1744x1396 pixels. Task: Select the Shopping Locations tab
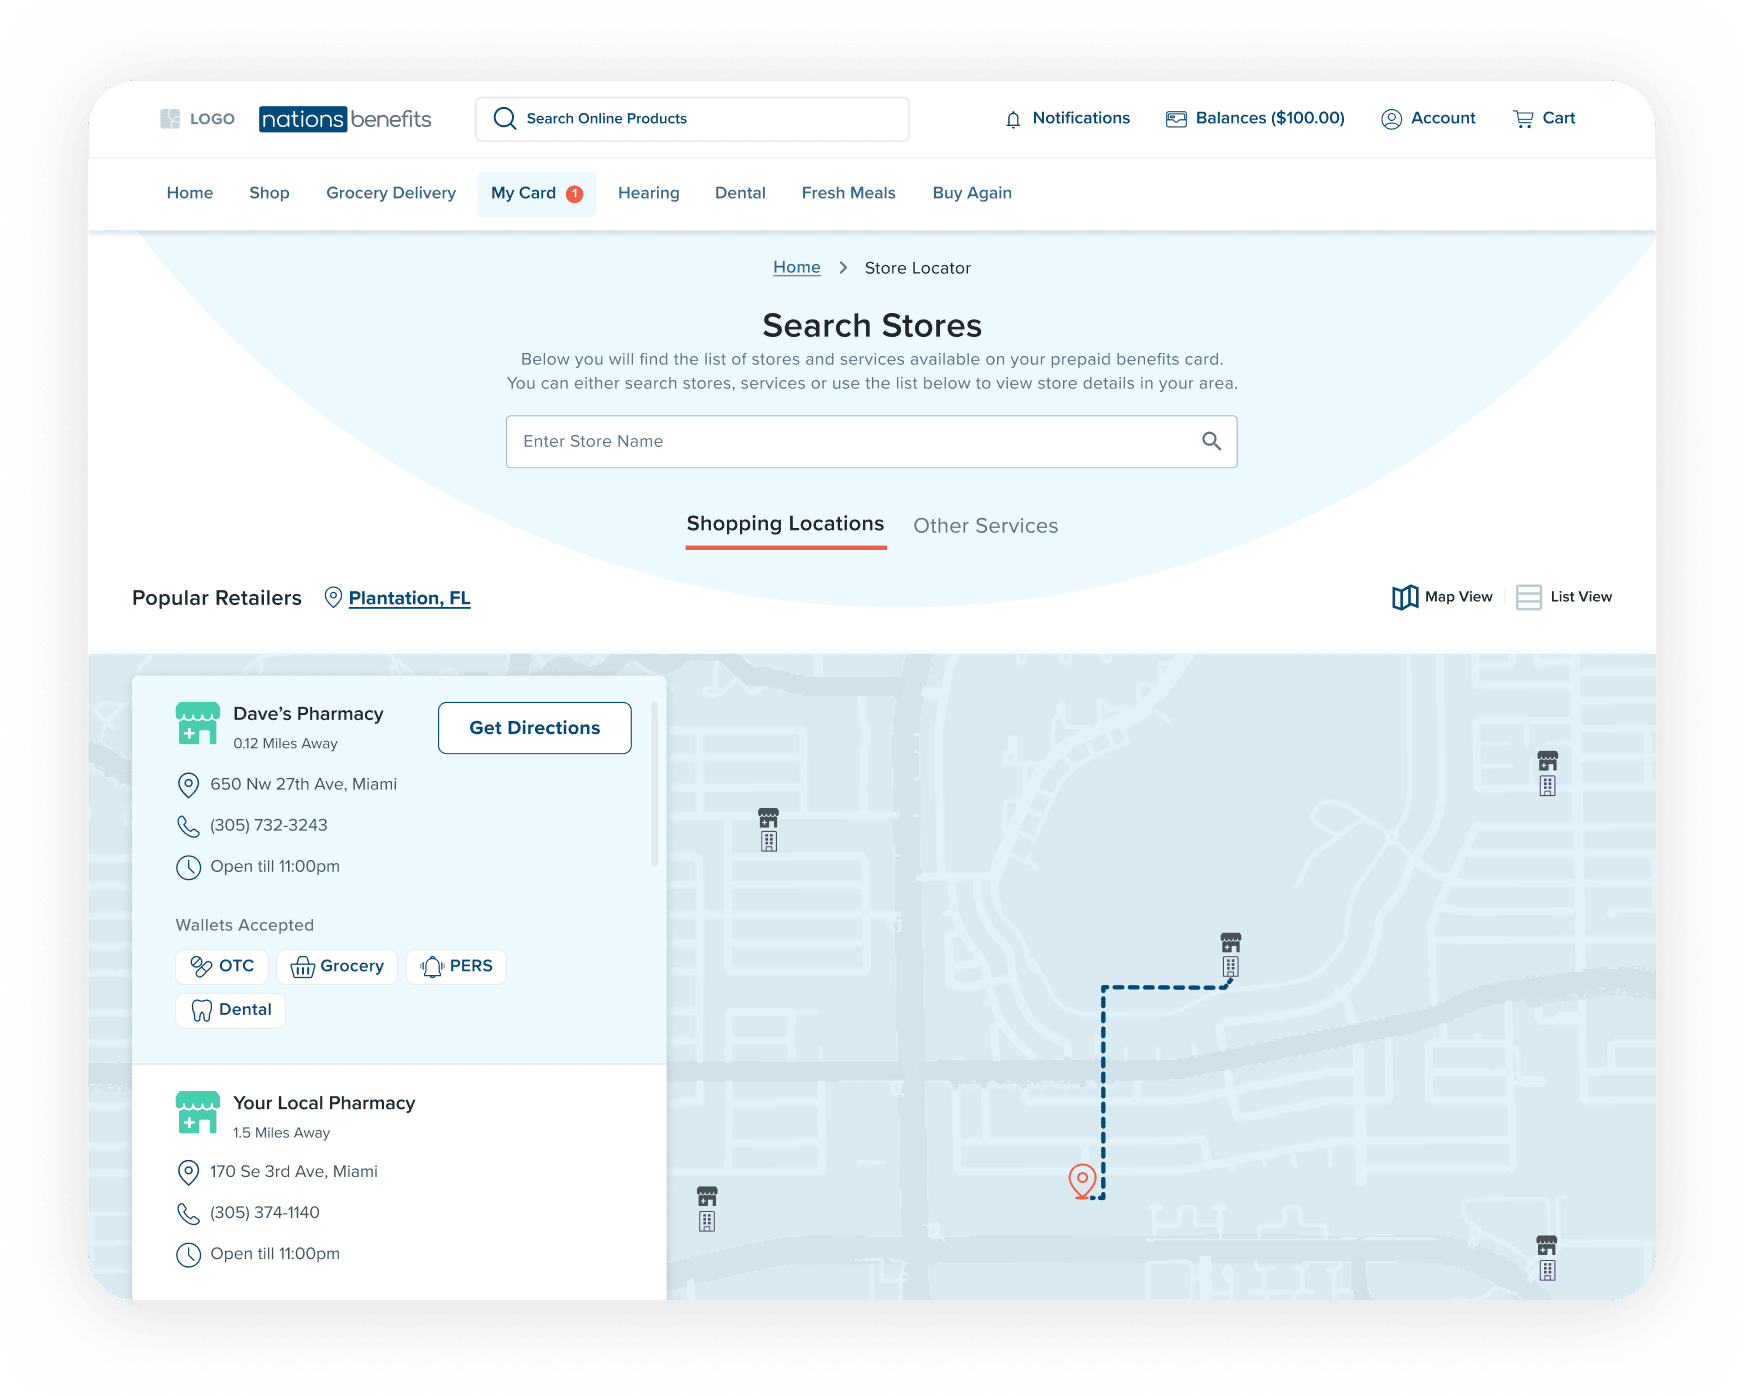(x=785, y=523)
